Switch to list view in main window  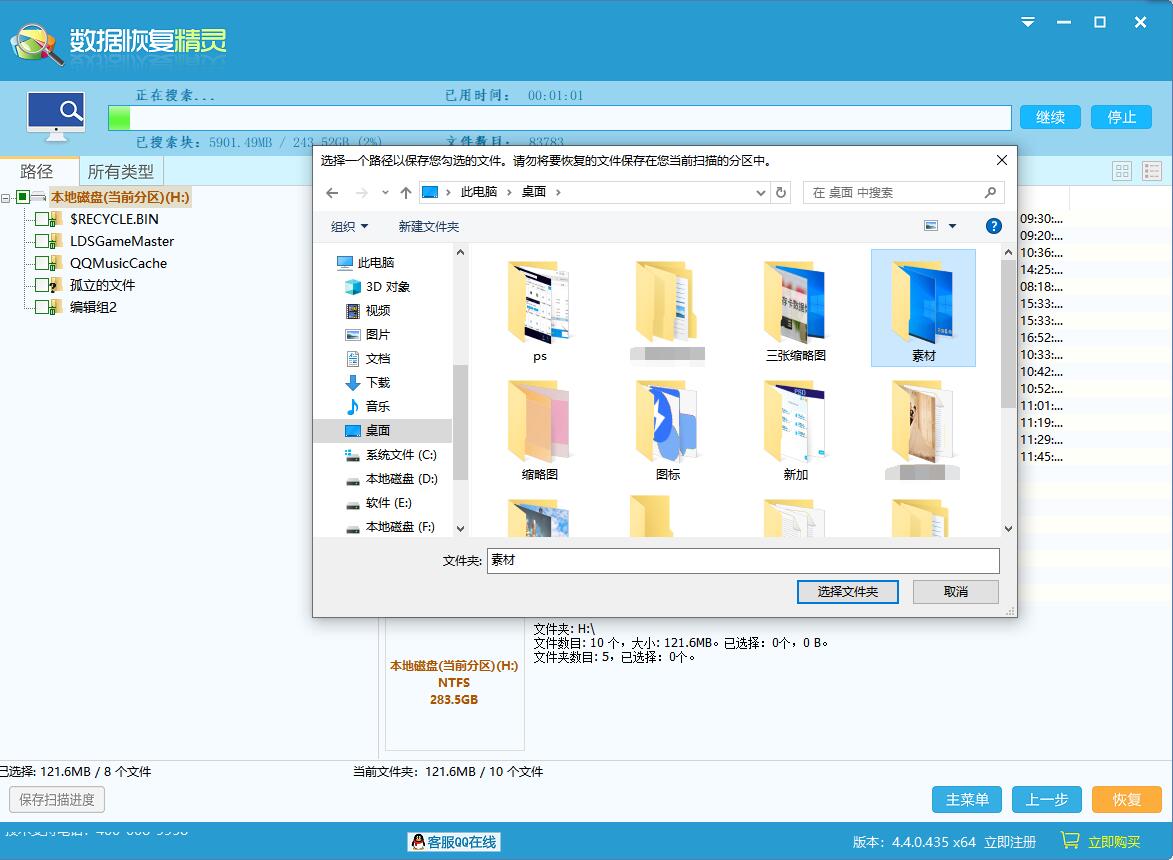point(1151,171)
